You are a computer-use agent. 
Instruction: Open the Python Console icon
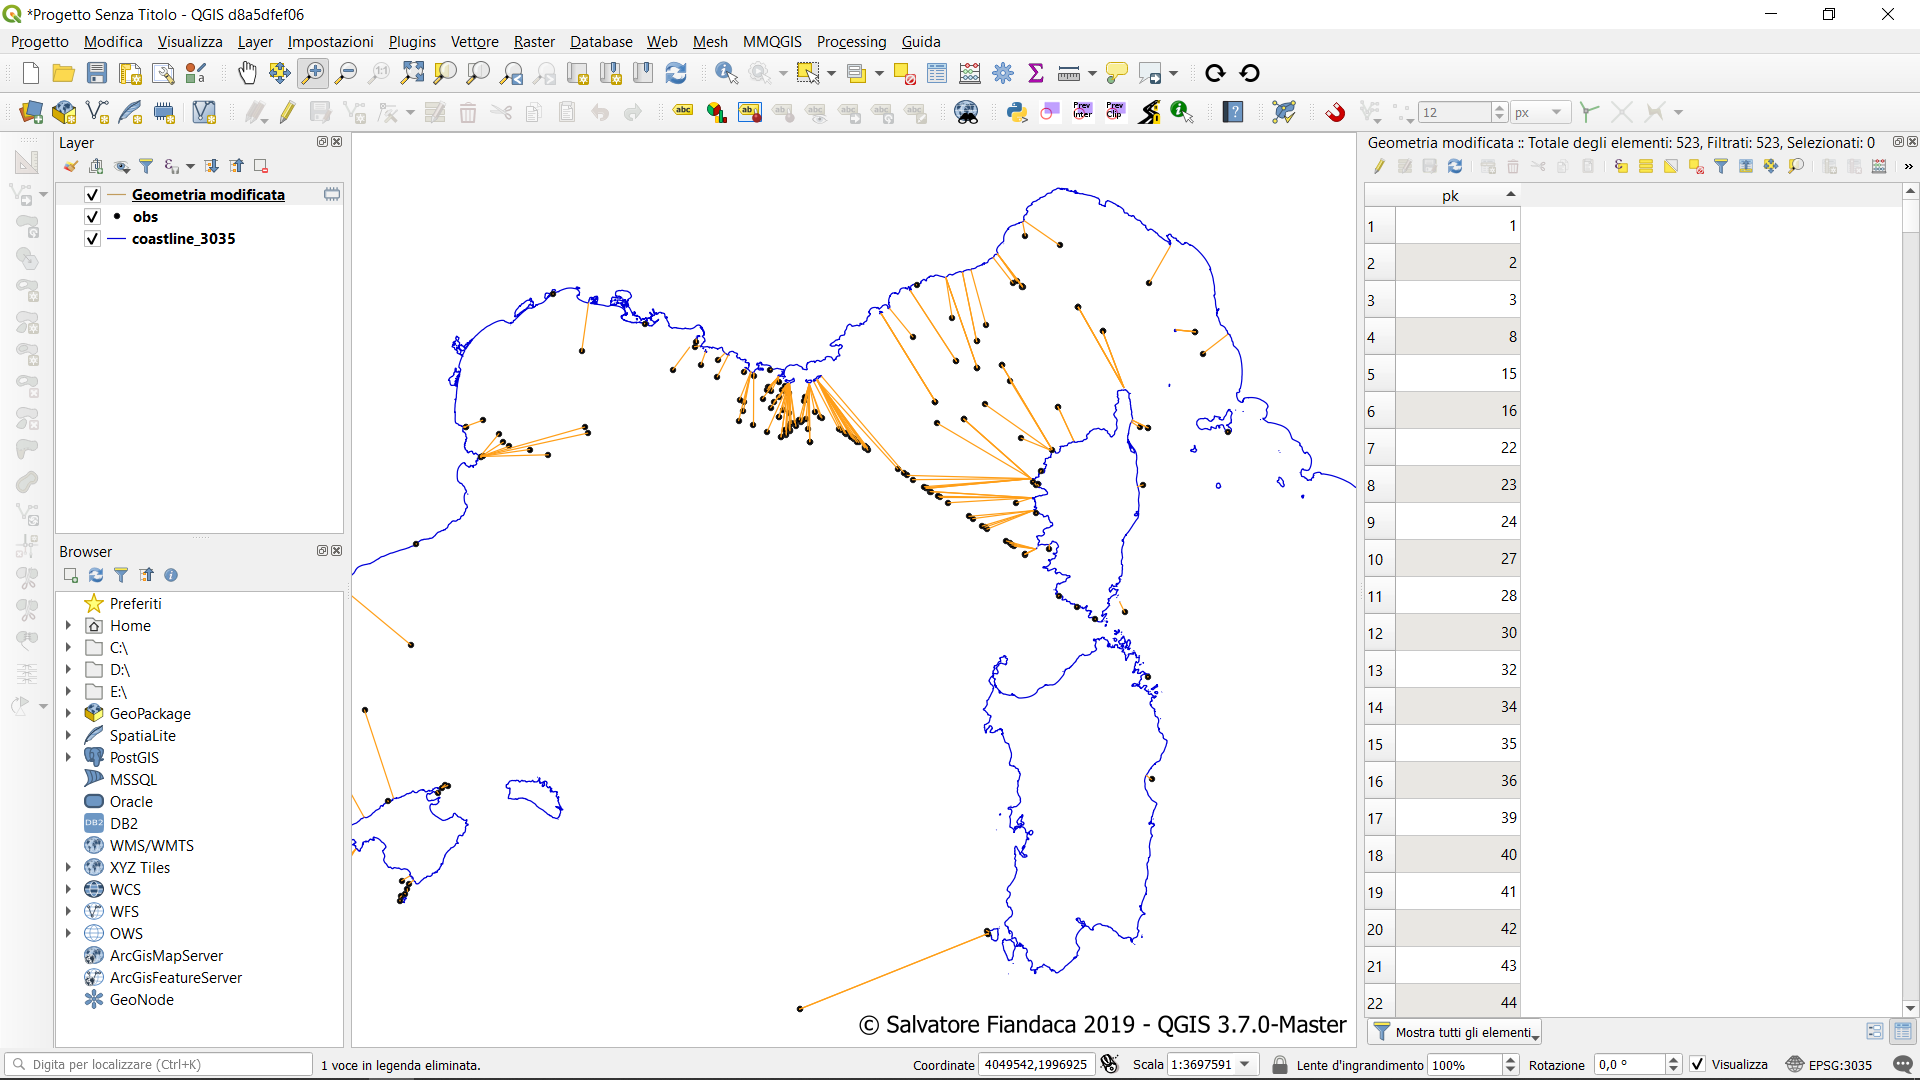tap(1017, 112)
